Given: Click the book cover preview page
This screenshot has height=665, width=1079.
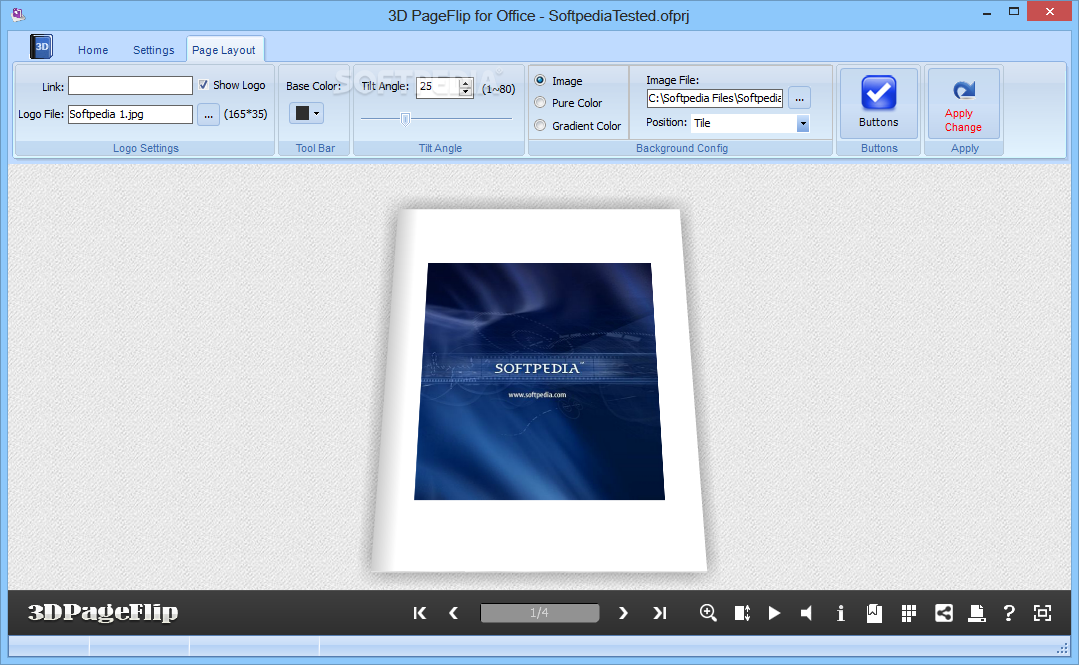Looking at the screenshot, I should point(540,390).
